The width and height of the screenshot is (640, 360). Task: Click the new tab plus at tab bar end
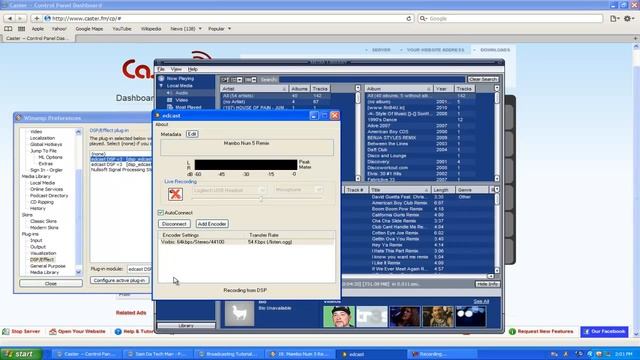[636, 38]
